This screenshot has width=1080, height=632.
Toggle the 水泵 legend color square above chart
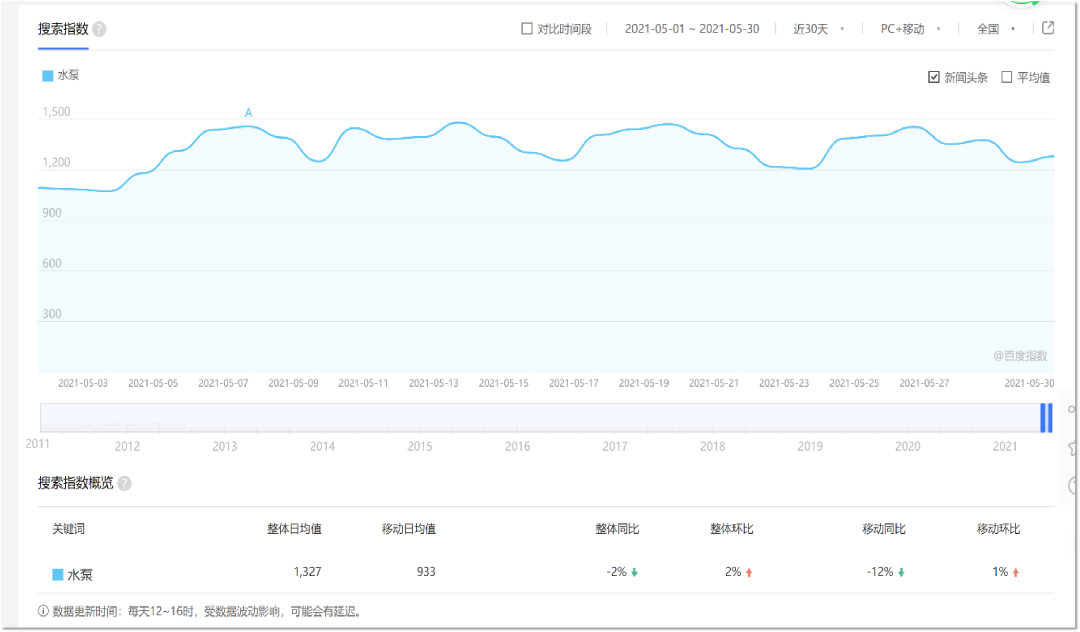[x=47, y=75]
